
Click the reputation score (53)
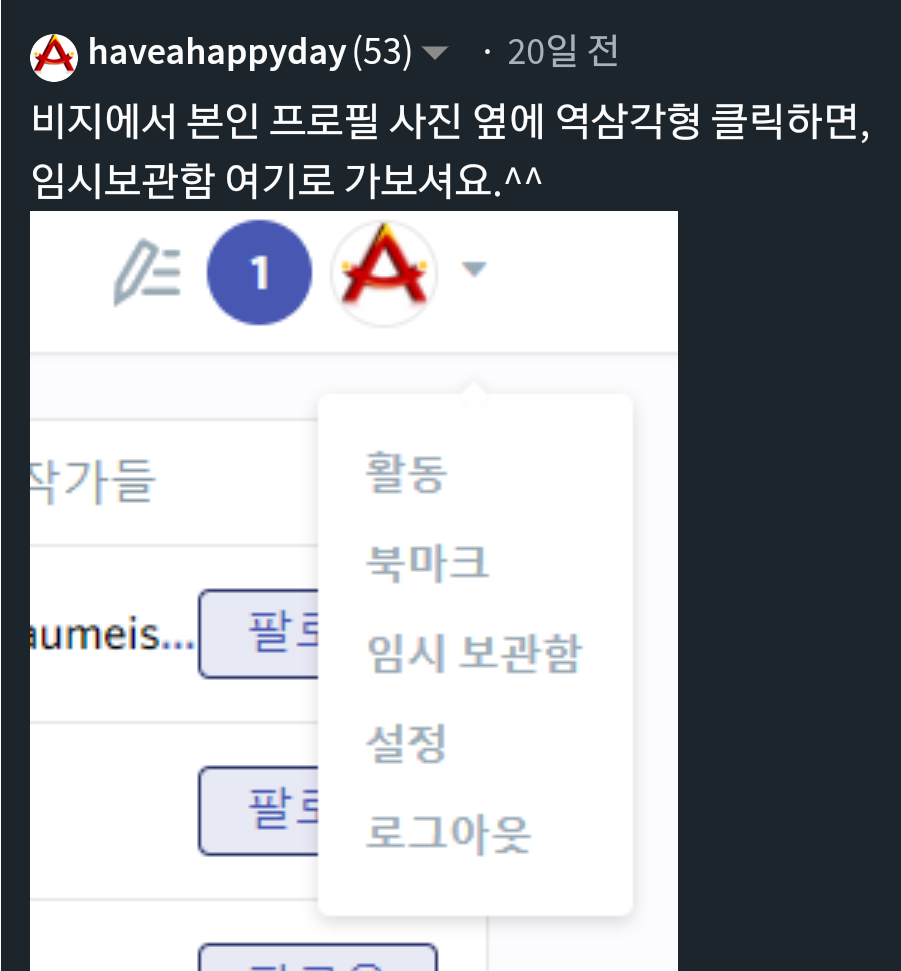click(382, 52)
